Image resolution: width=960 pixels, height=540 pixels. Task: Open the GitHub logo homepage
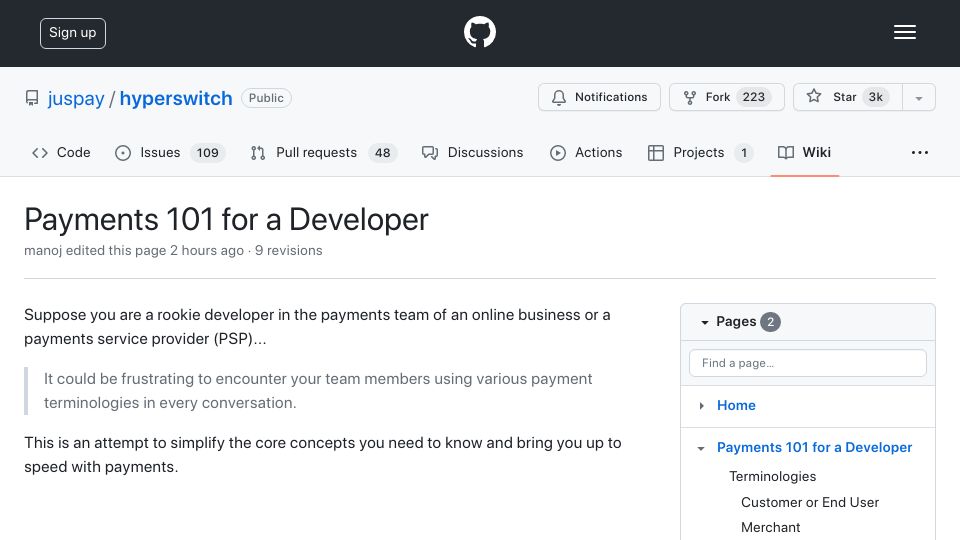tap(479, 32)
